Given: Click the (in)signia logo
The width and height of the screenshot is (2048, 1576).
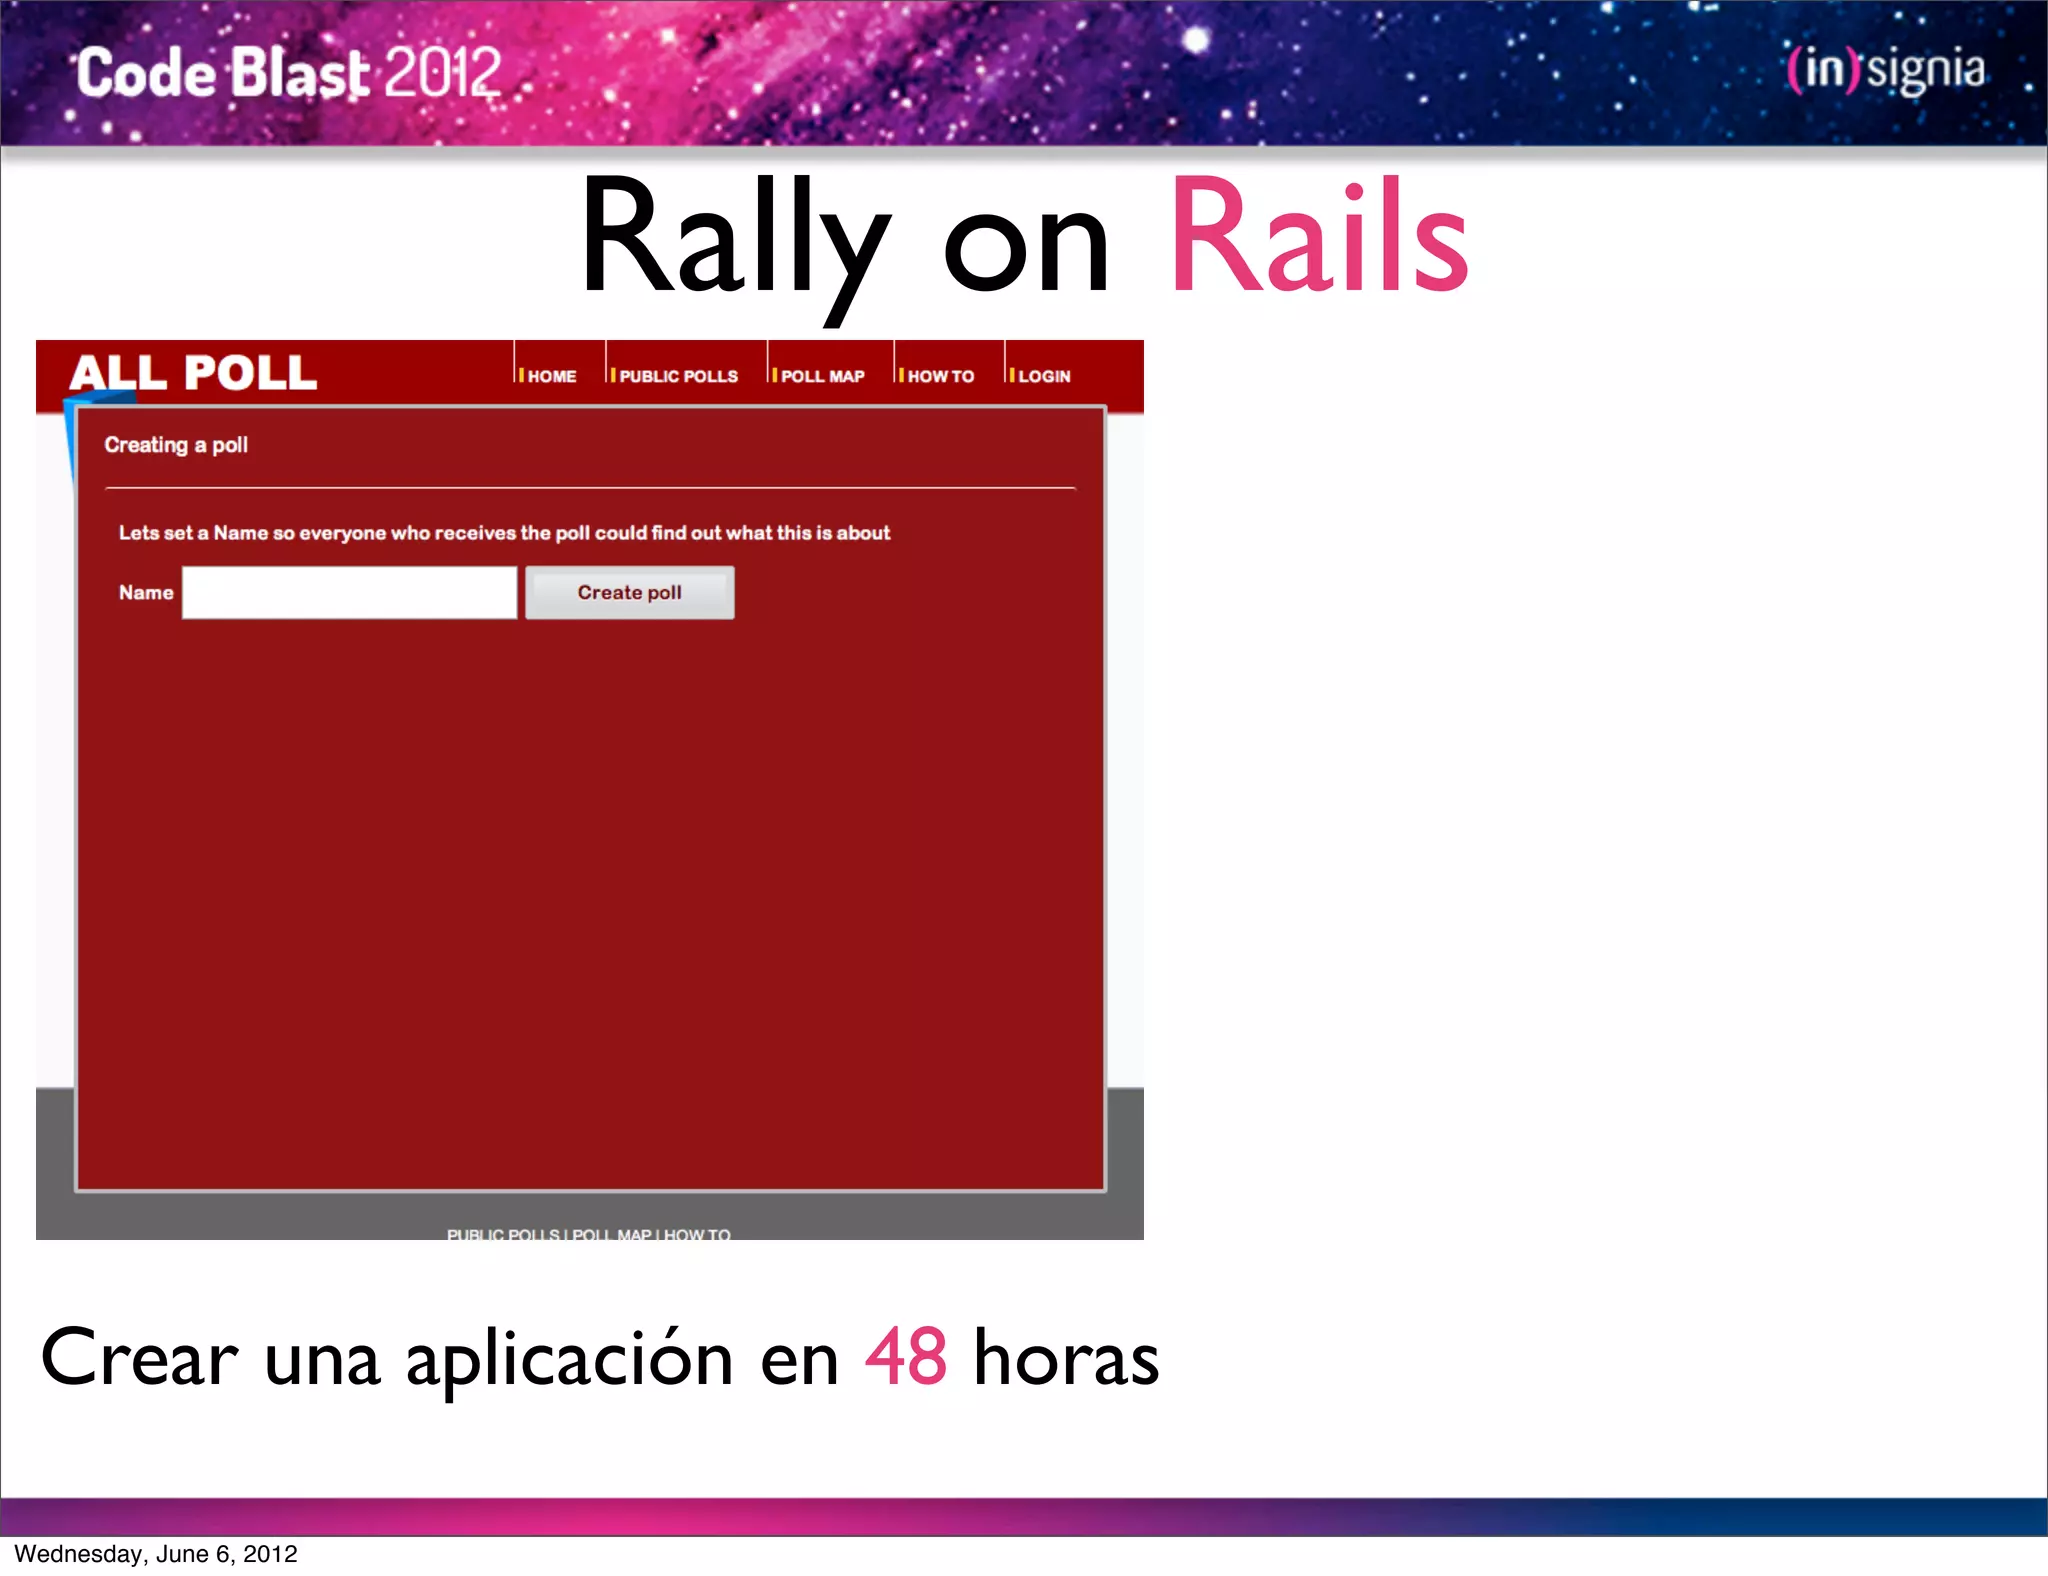Looking at the screenshot, I should point(1887,70).
